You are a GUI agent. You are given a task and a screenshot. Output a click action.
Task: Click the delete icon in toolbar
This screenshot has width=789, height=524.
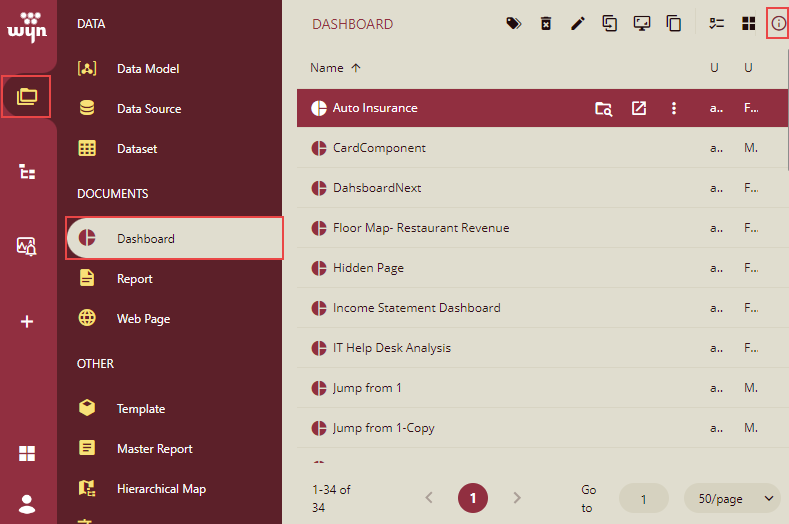(x=546, y=23)
